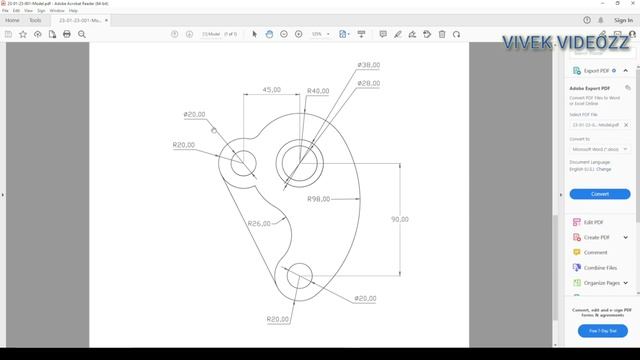
Task: Open the View menu
Action: point(29,11)
